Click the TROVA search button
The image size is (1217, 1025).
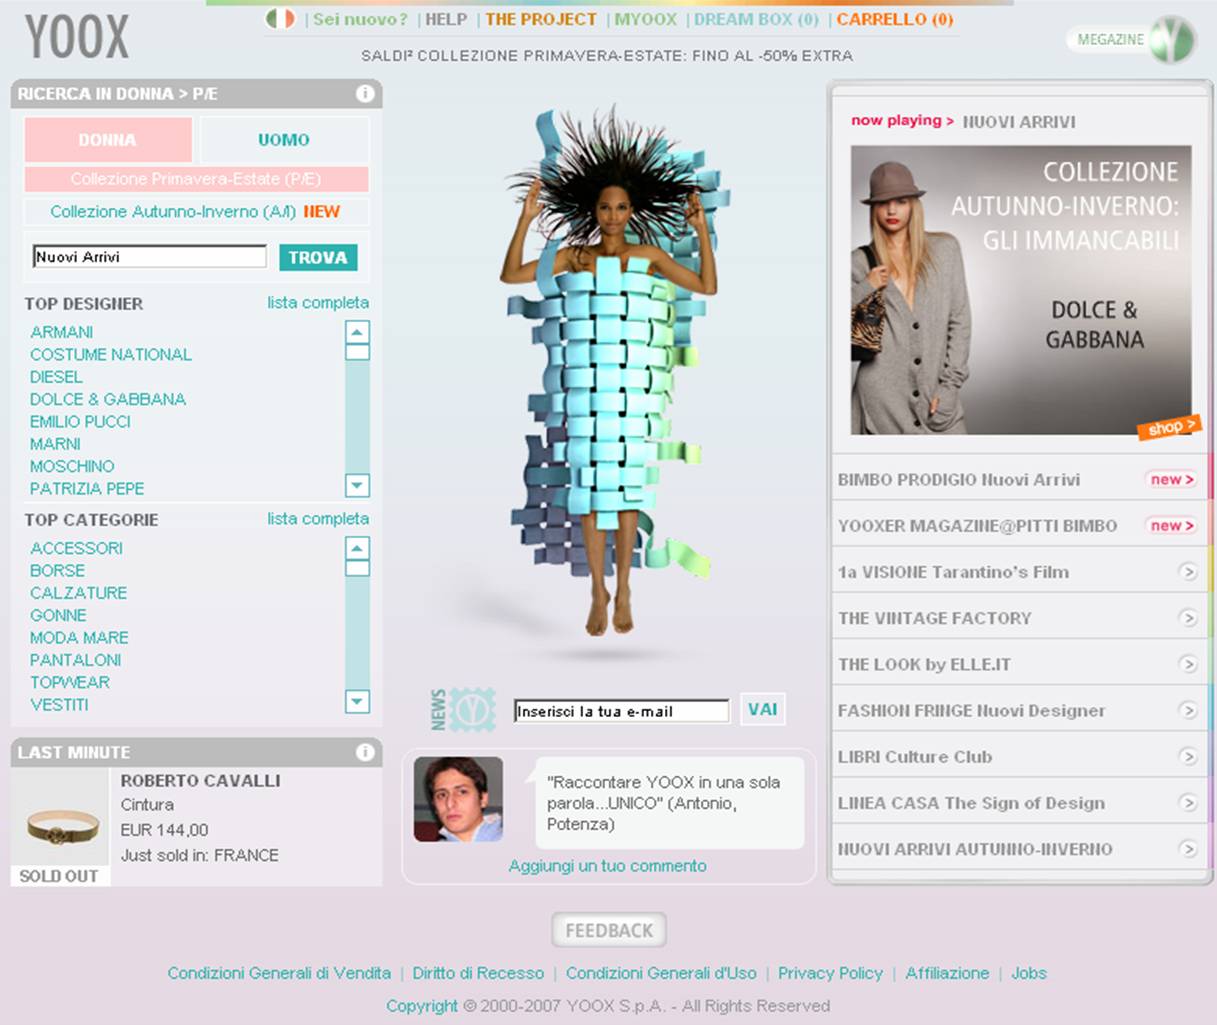pyautogui.click(x=318, y=258)
